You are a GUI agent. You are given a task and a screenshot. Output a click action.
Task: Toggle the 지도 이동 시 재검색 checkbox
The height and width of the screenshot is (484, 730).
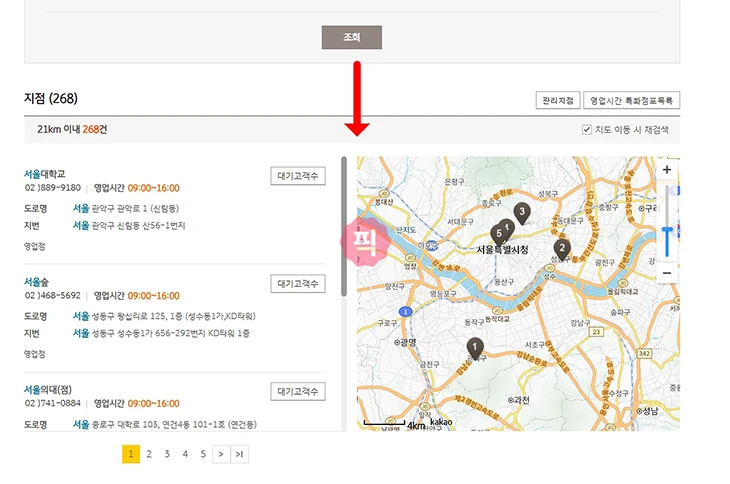tap(587, 129)
